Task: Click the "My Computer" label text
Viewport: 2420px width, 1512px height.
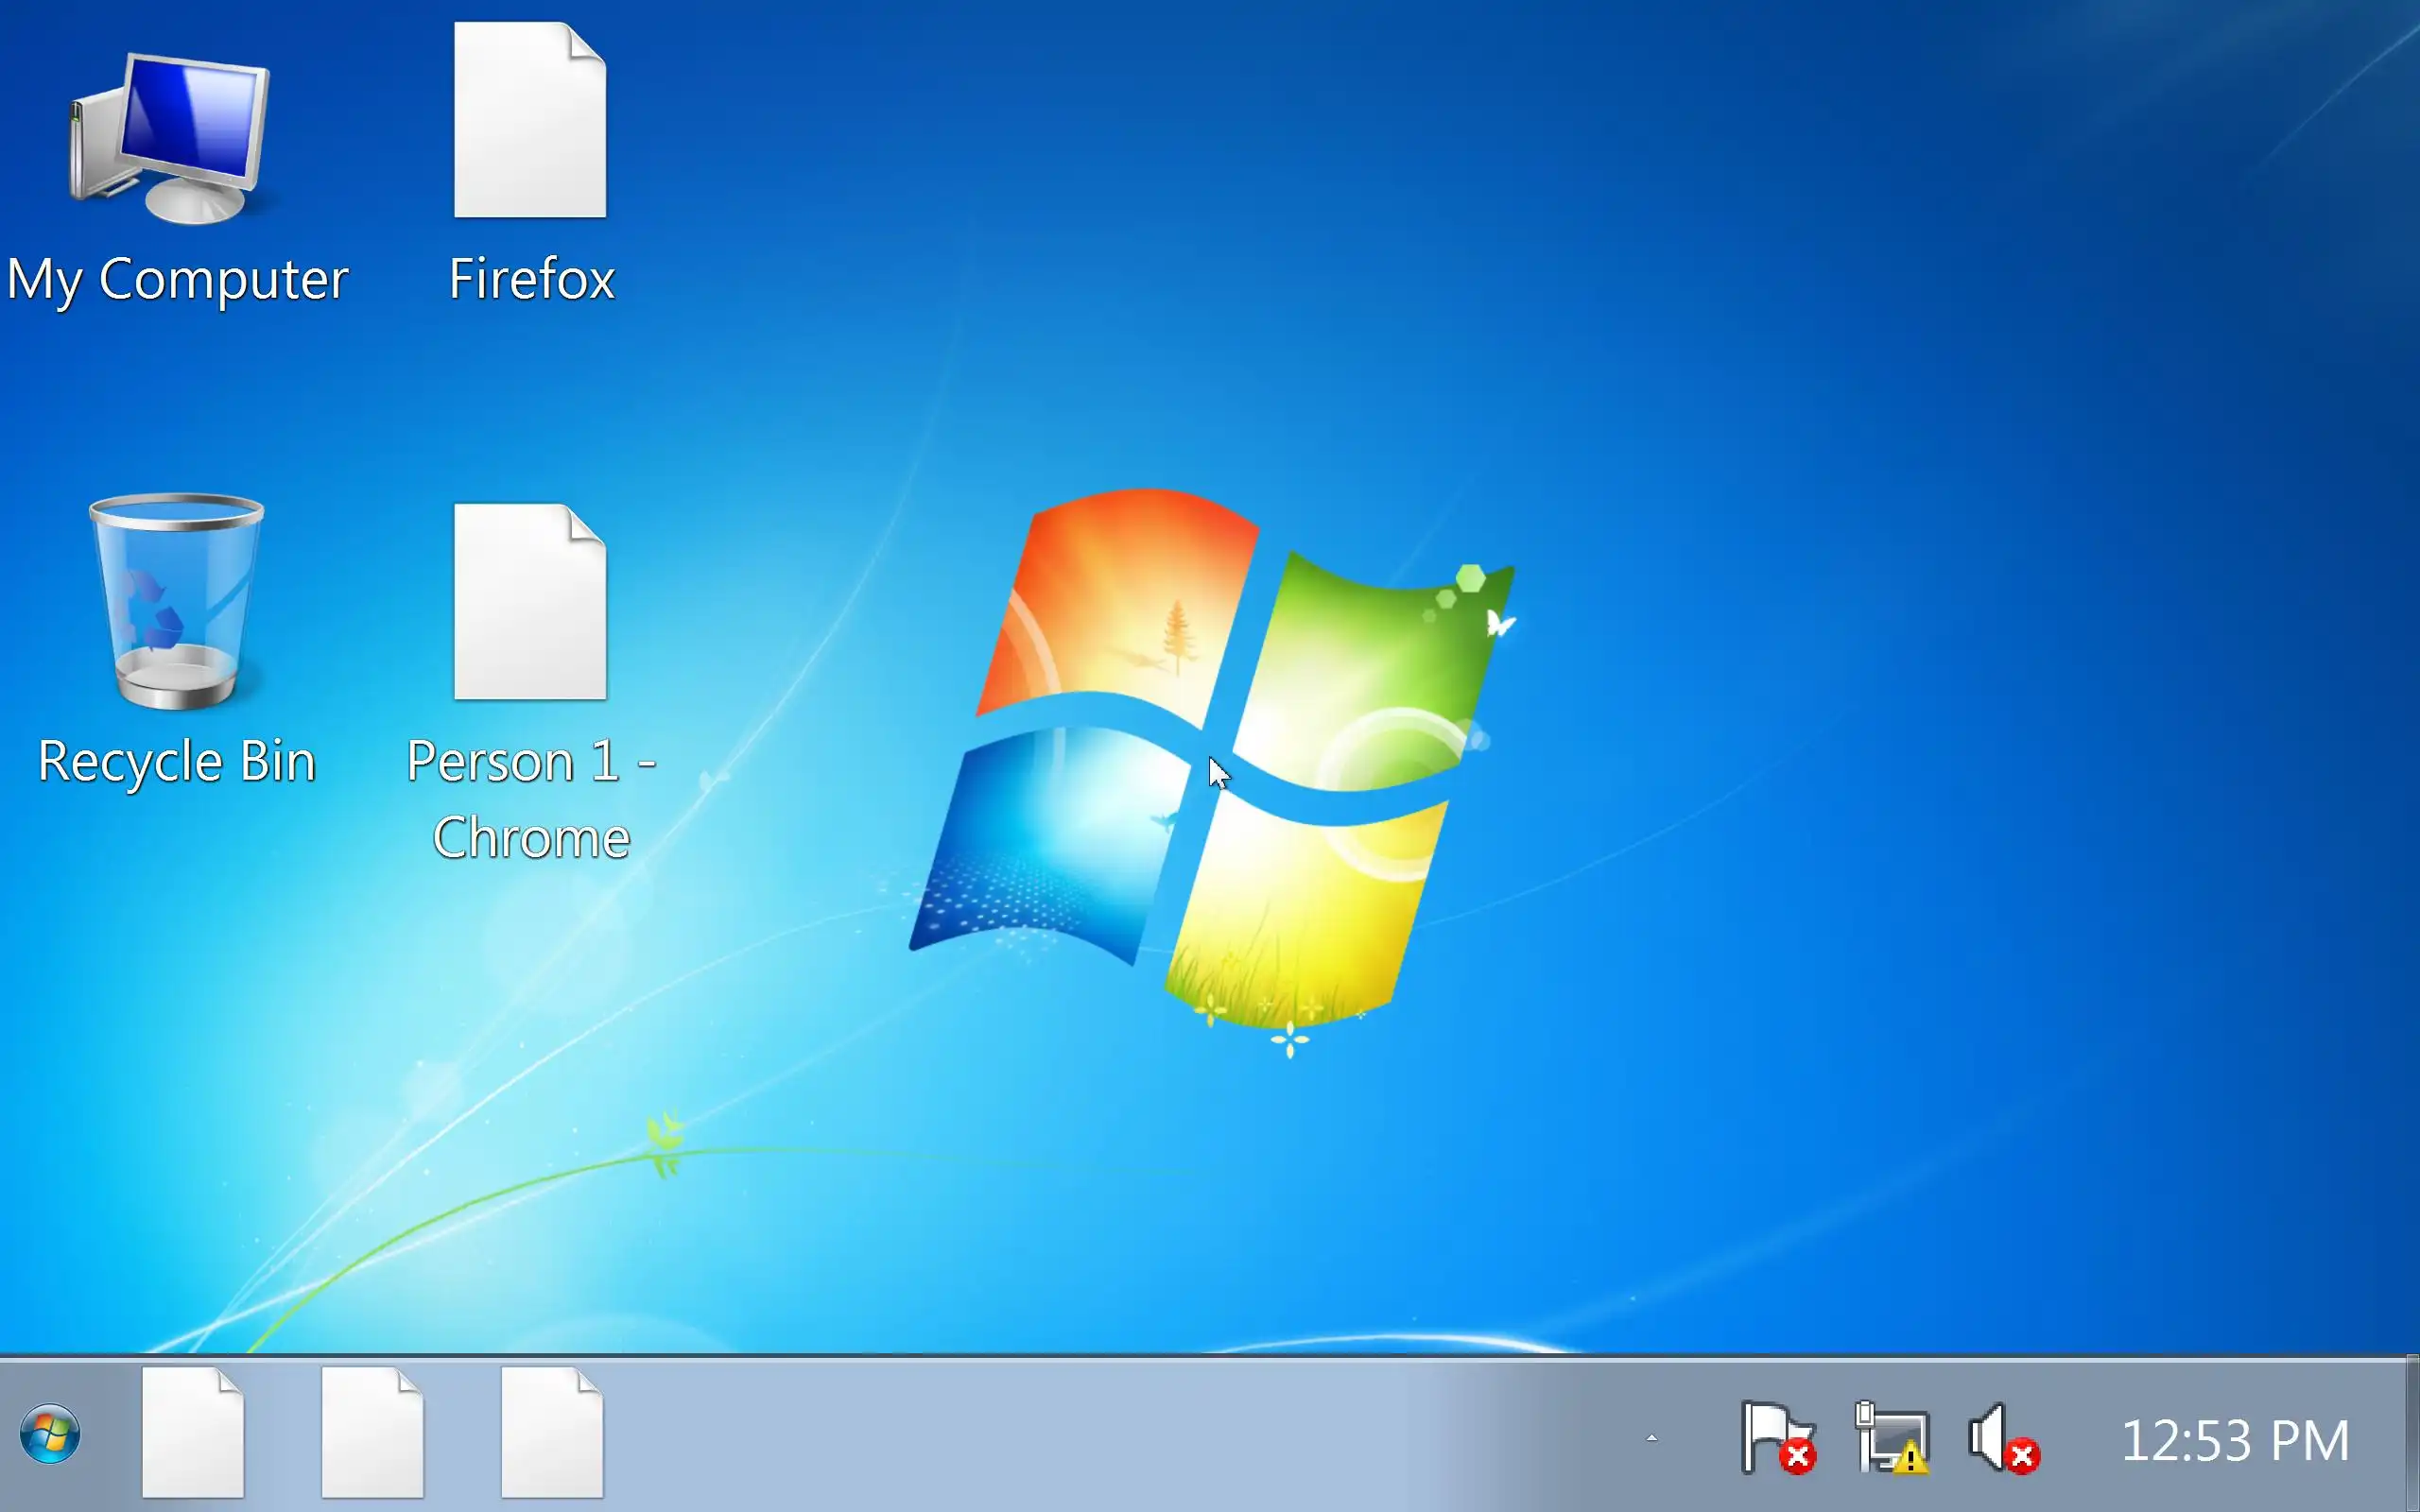Action: point(178,280)
